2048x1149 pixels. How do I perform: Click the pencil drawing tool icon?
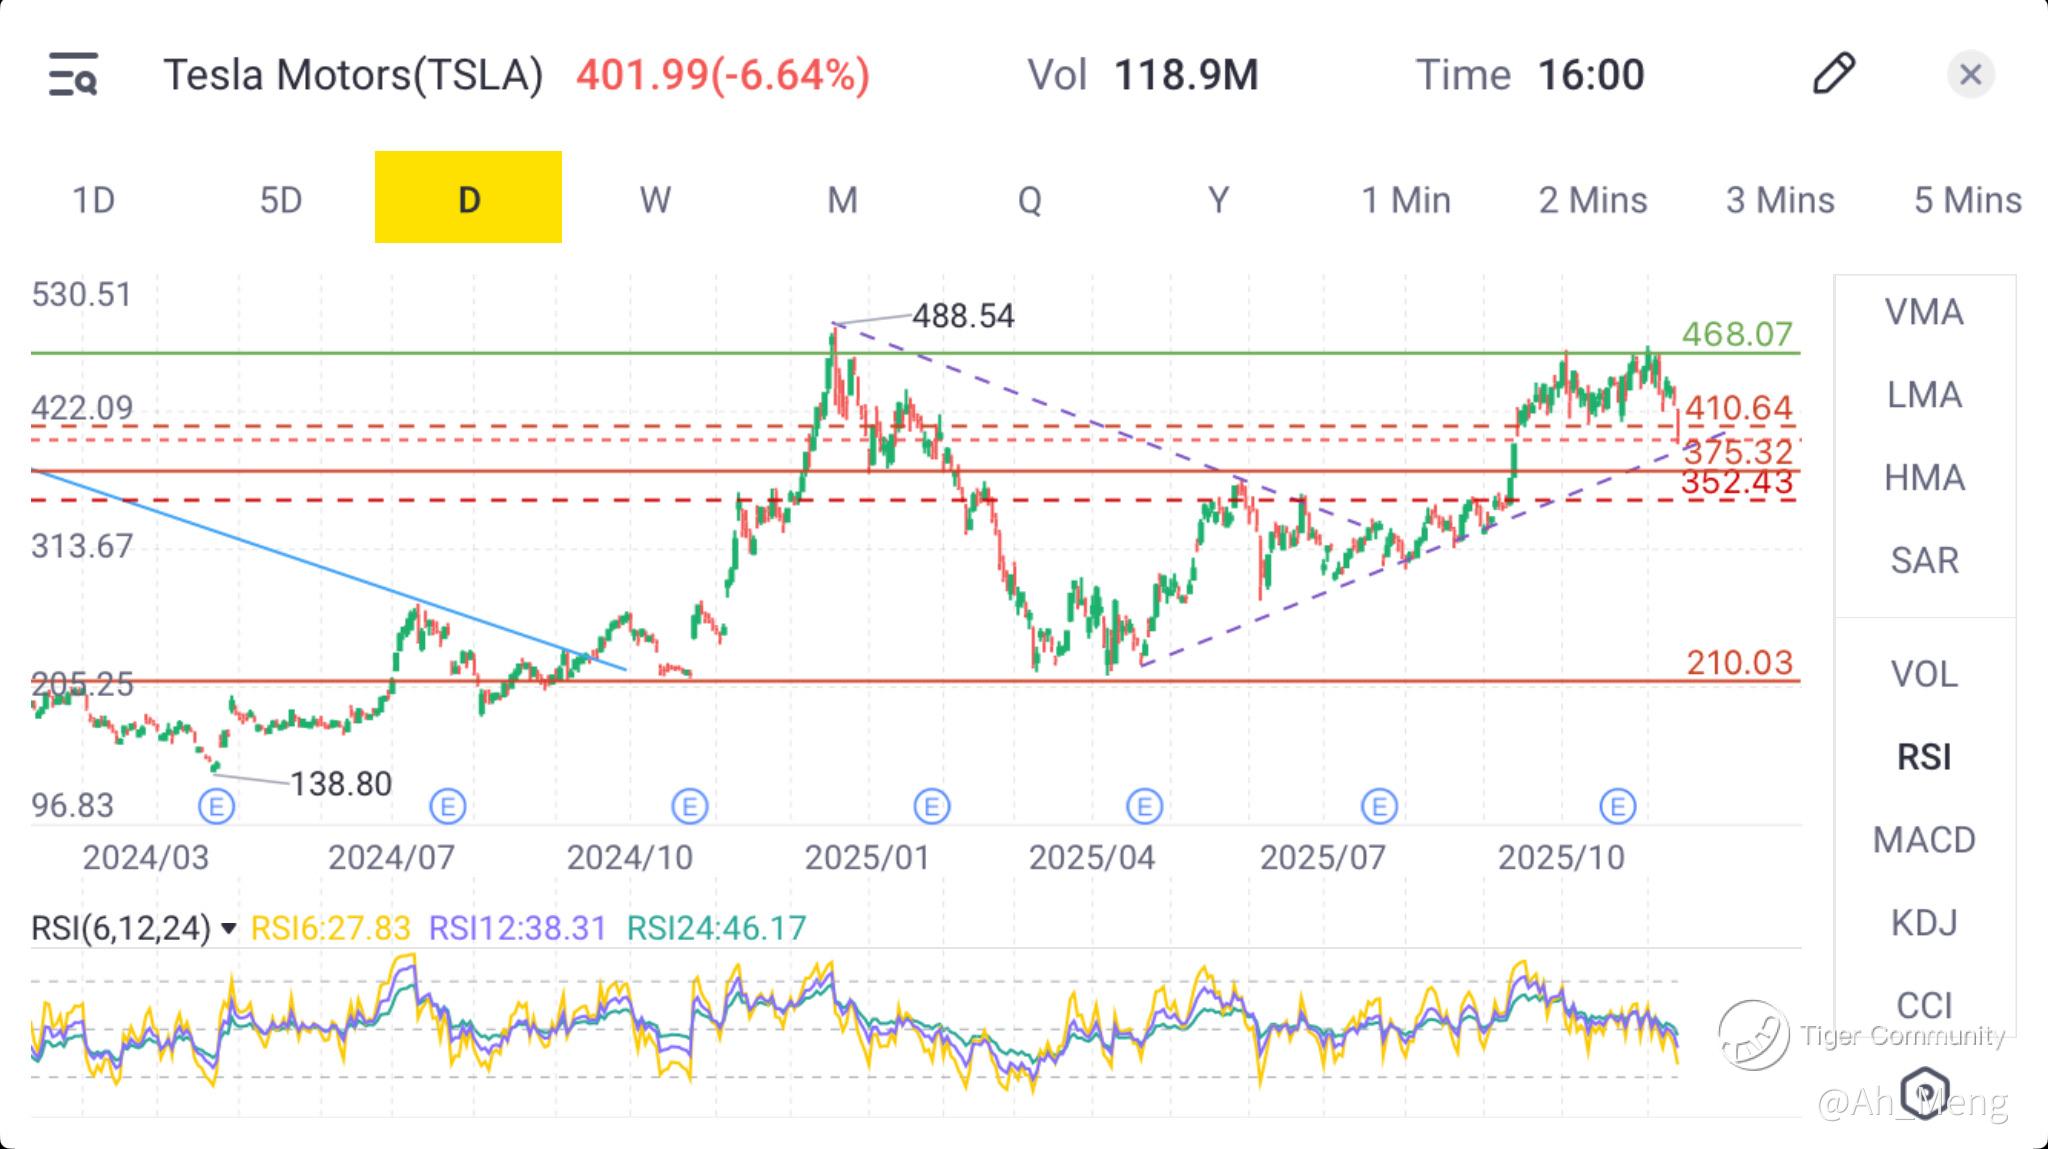(1833, 74)
